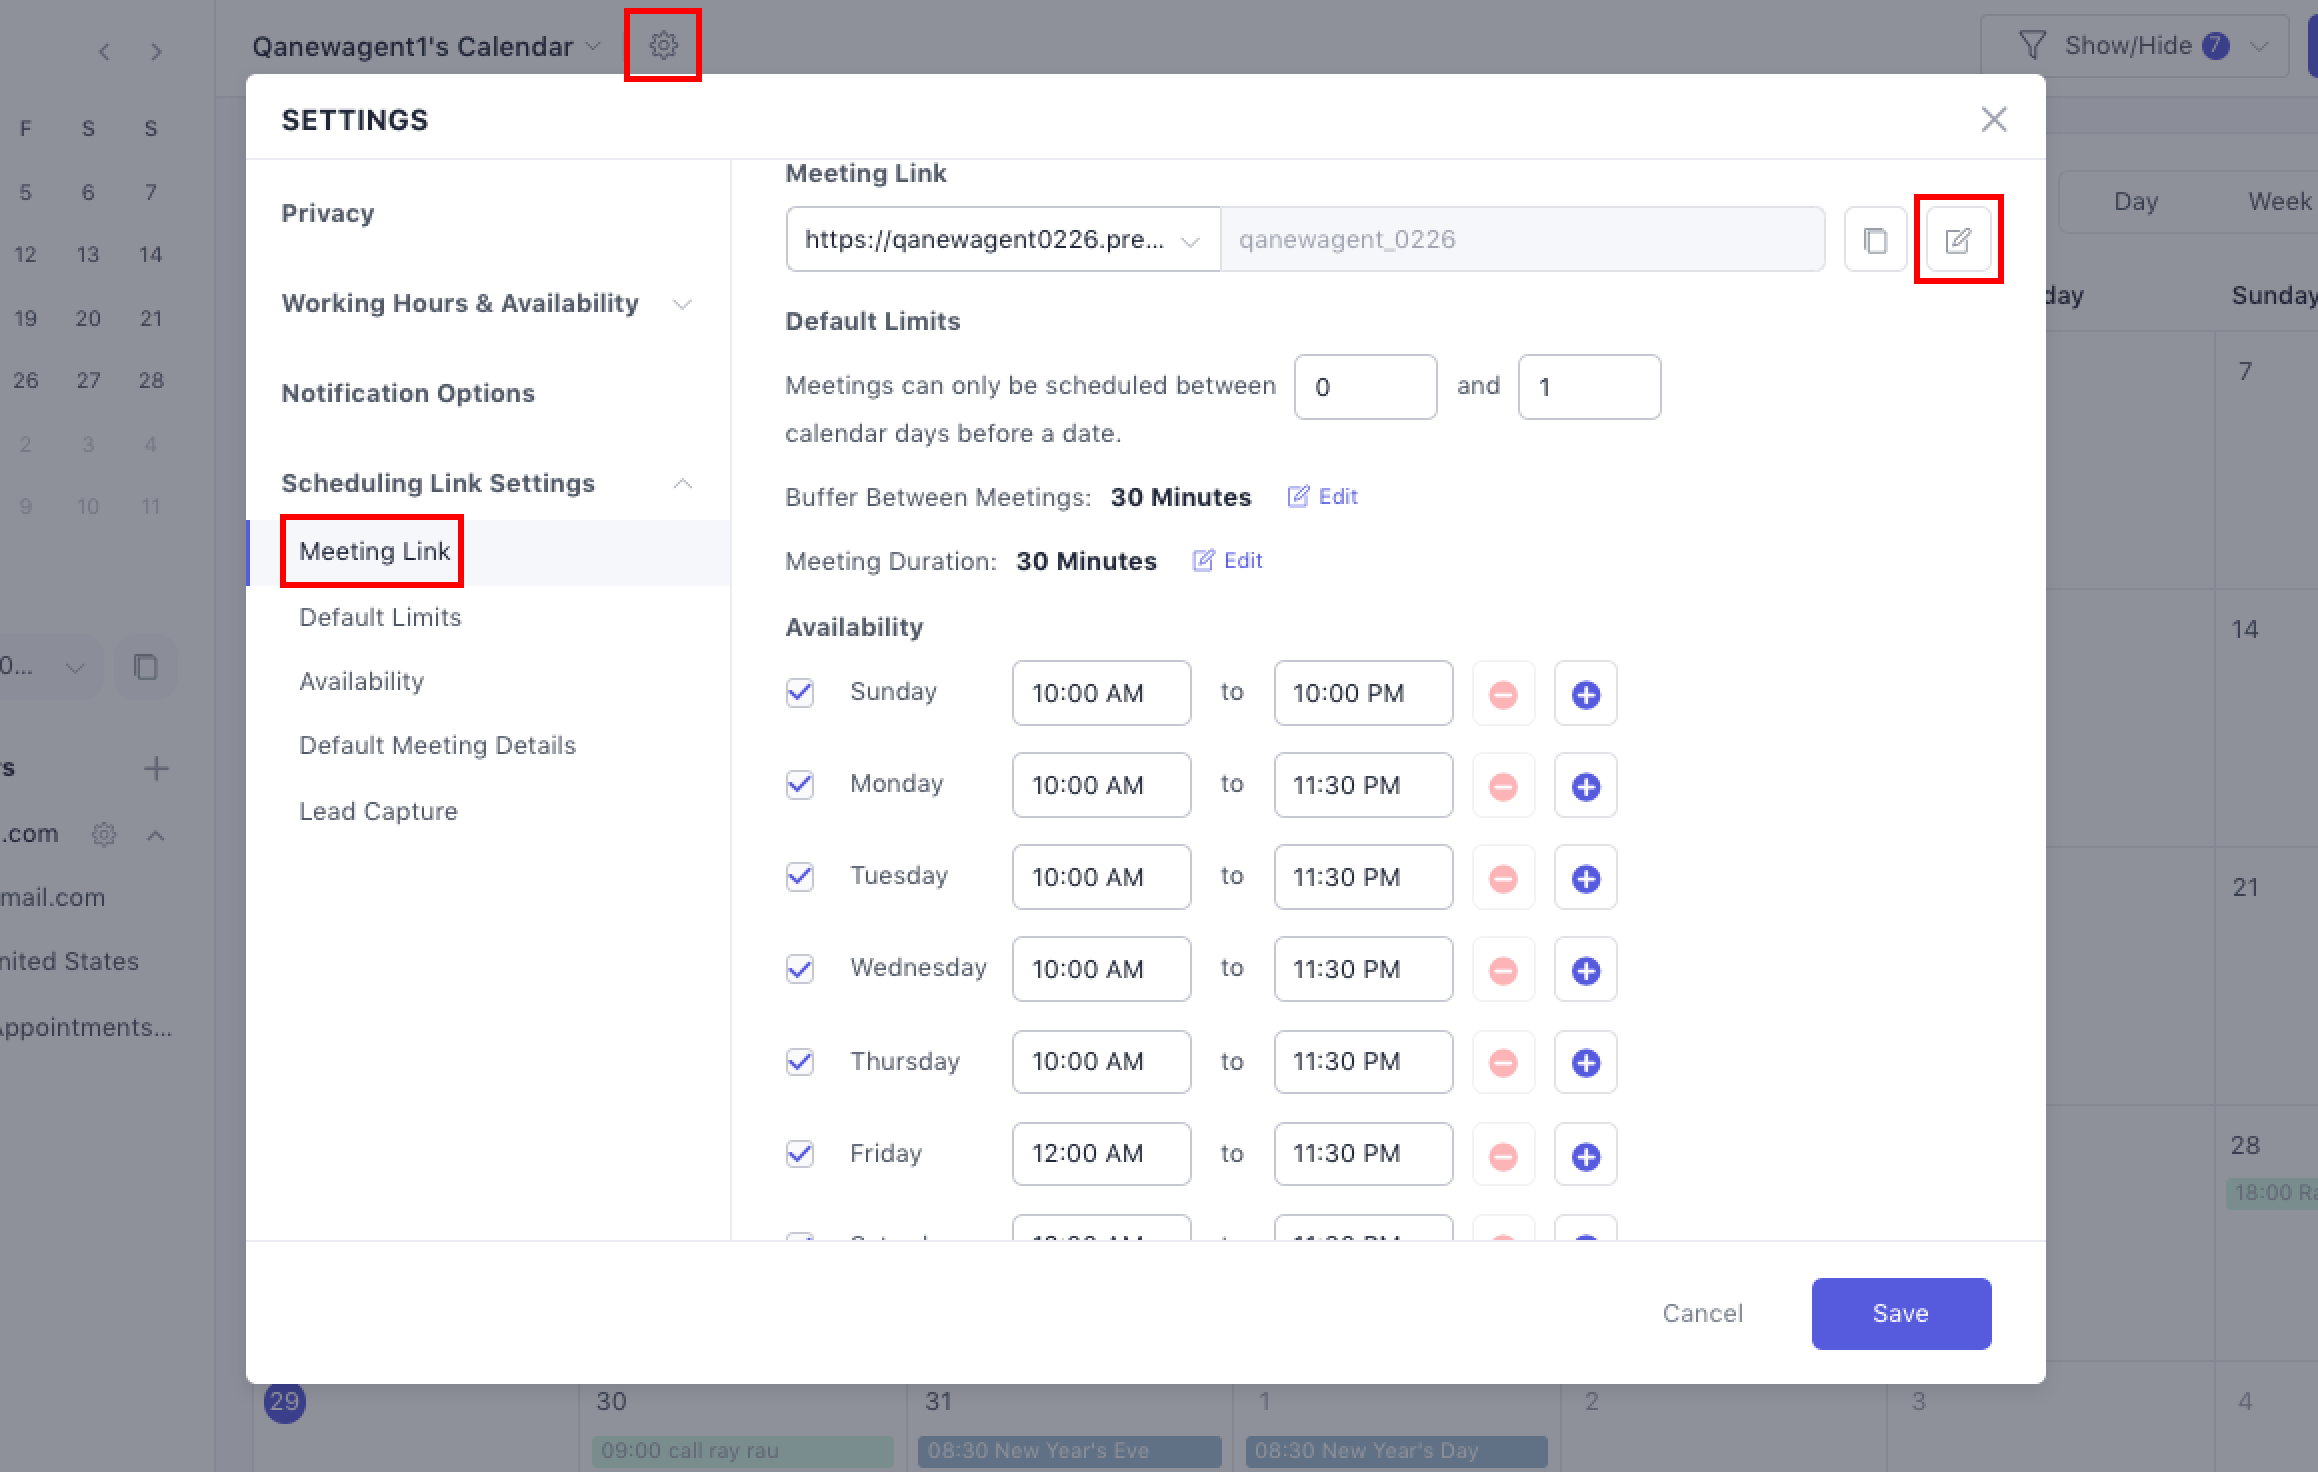
Task: Open the meeting link domain dropdown
Action: click(x=1003, y=240)
